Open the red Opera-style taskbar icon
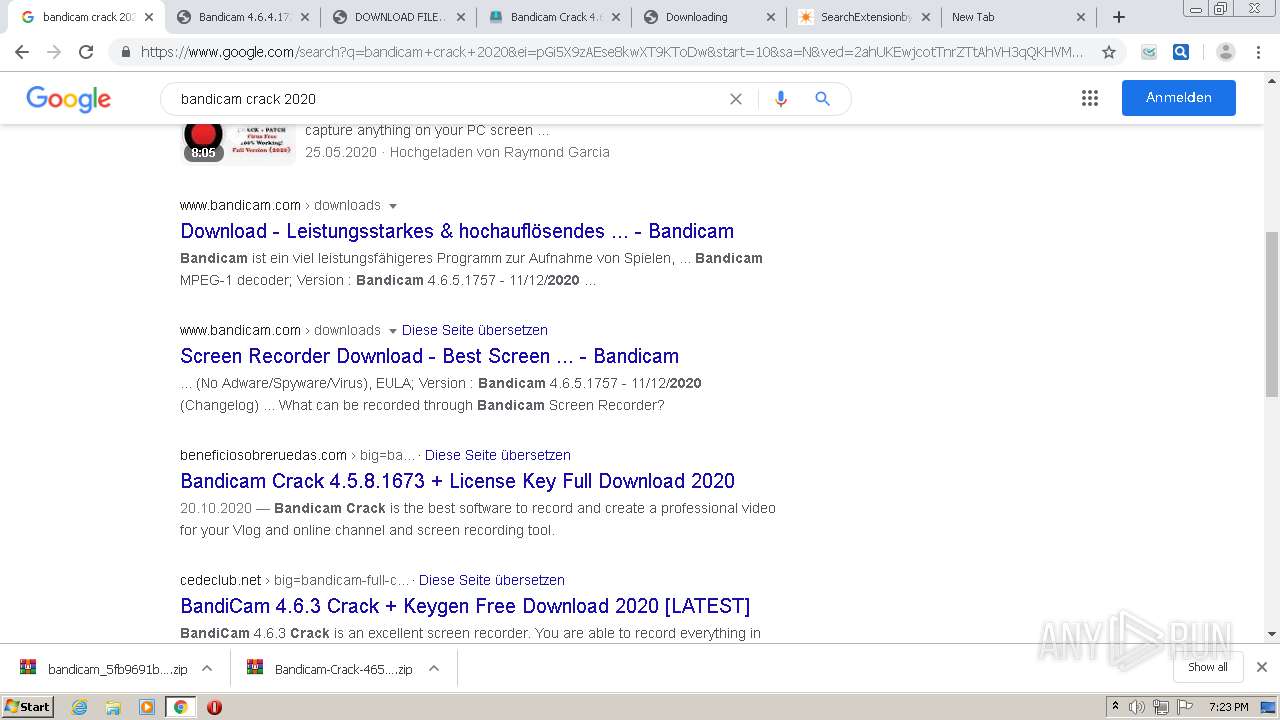The image size is (1280, 720). point(214,707)
